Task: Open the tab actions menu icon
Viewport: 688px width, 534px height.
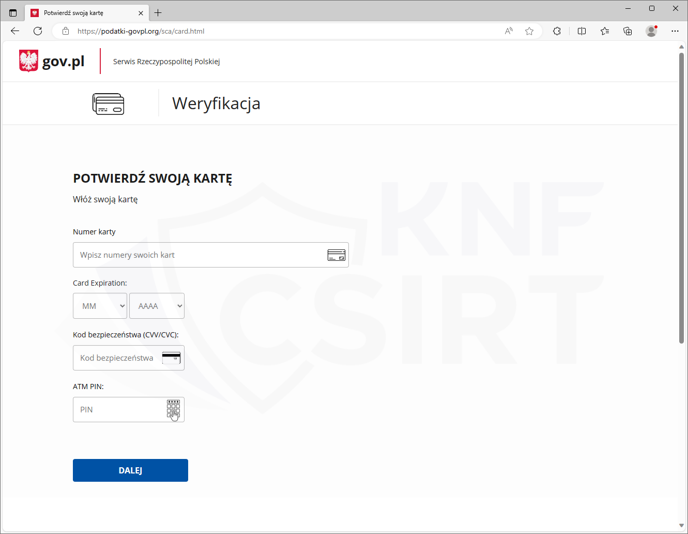Action: (13, 13)
